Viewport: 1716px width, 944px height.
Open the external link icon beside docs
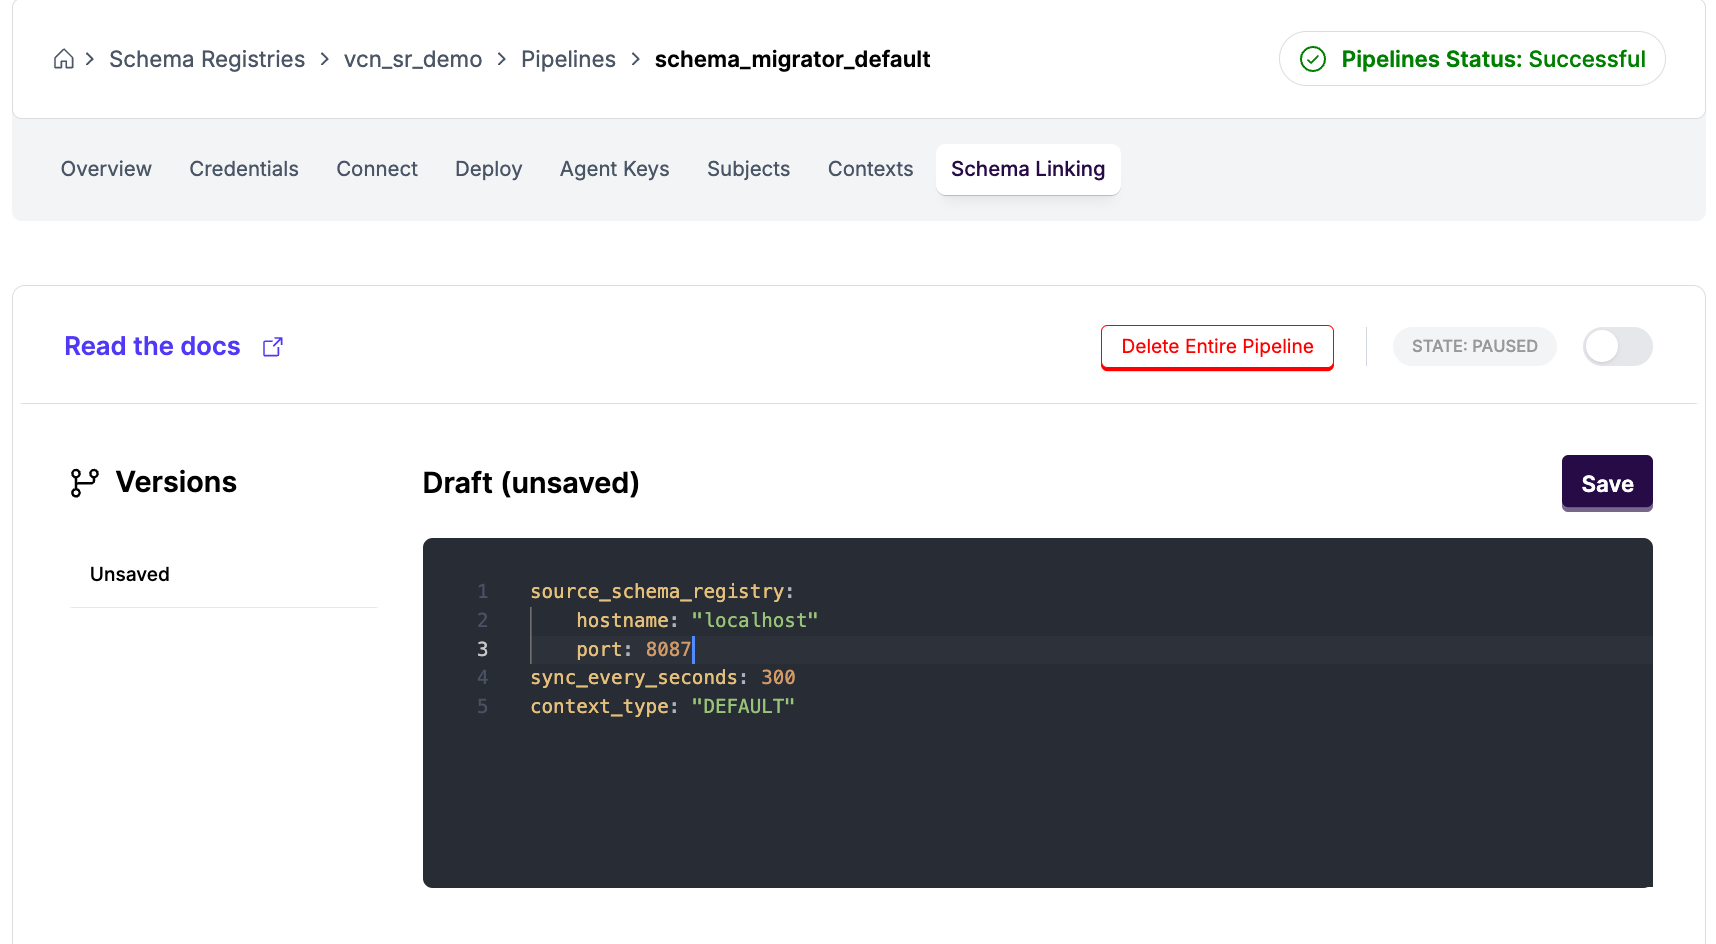coord(273,347)
